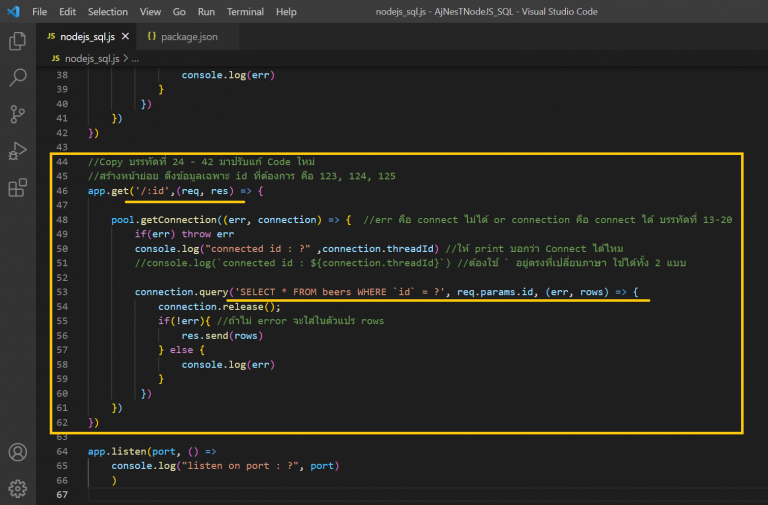The width and height of the screenshot is (768, 505).
Task: Open the Edit menu
Action: point(67,12)
